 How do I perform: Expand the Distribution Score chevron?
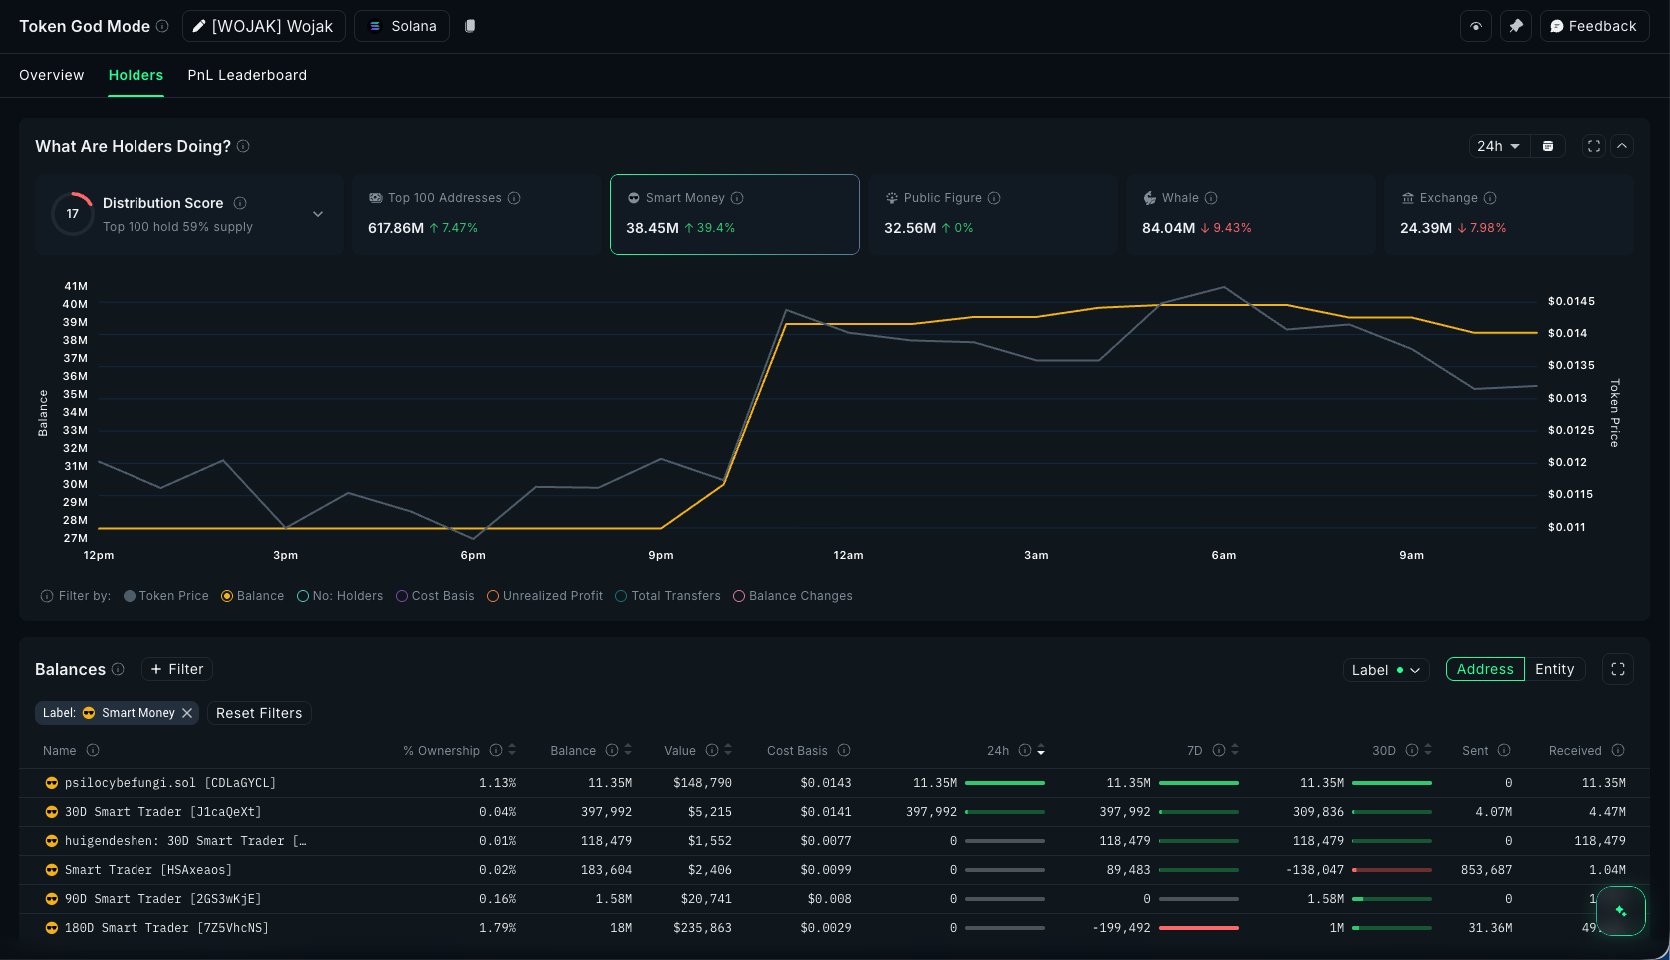click(318, 214)
